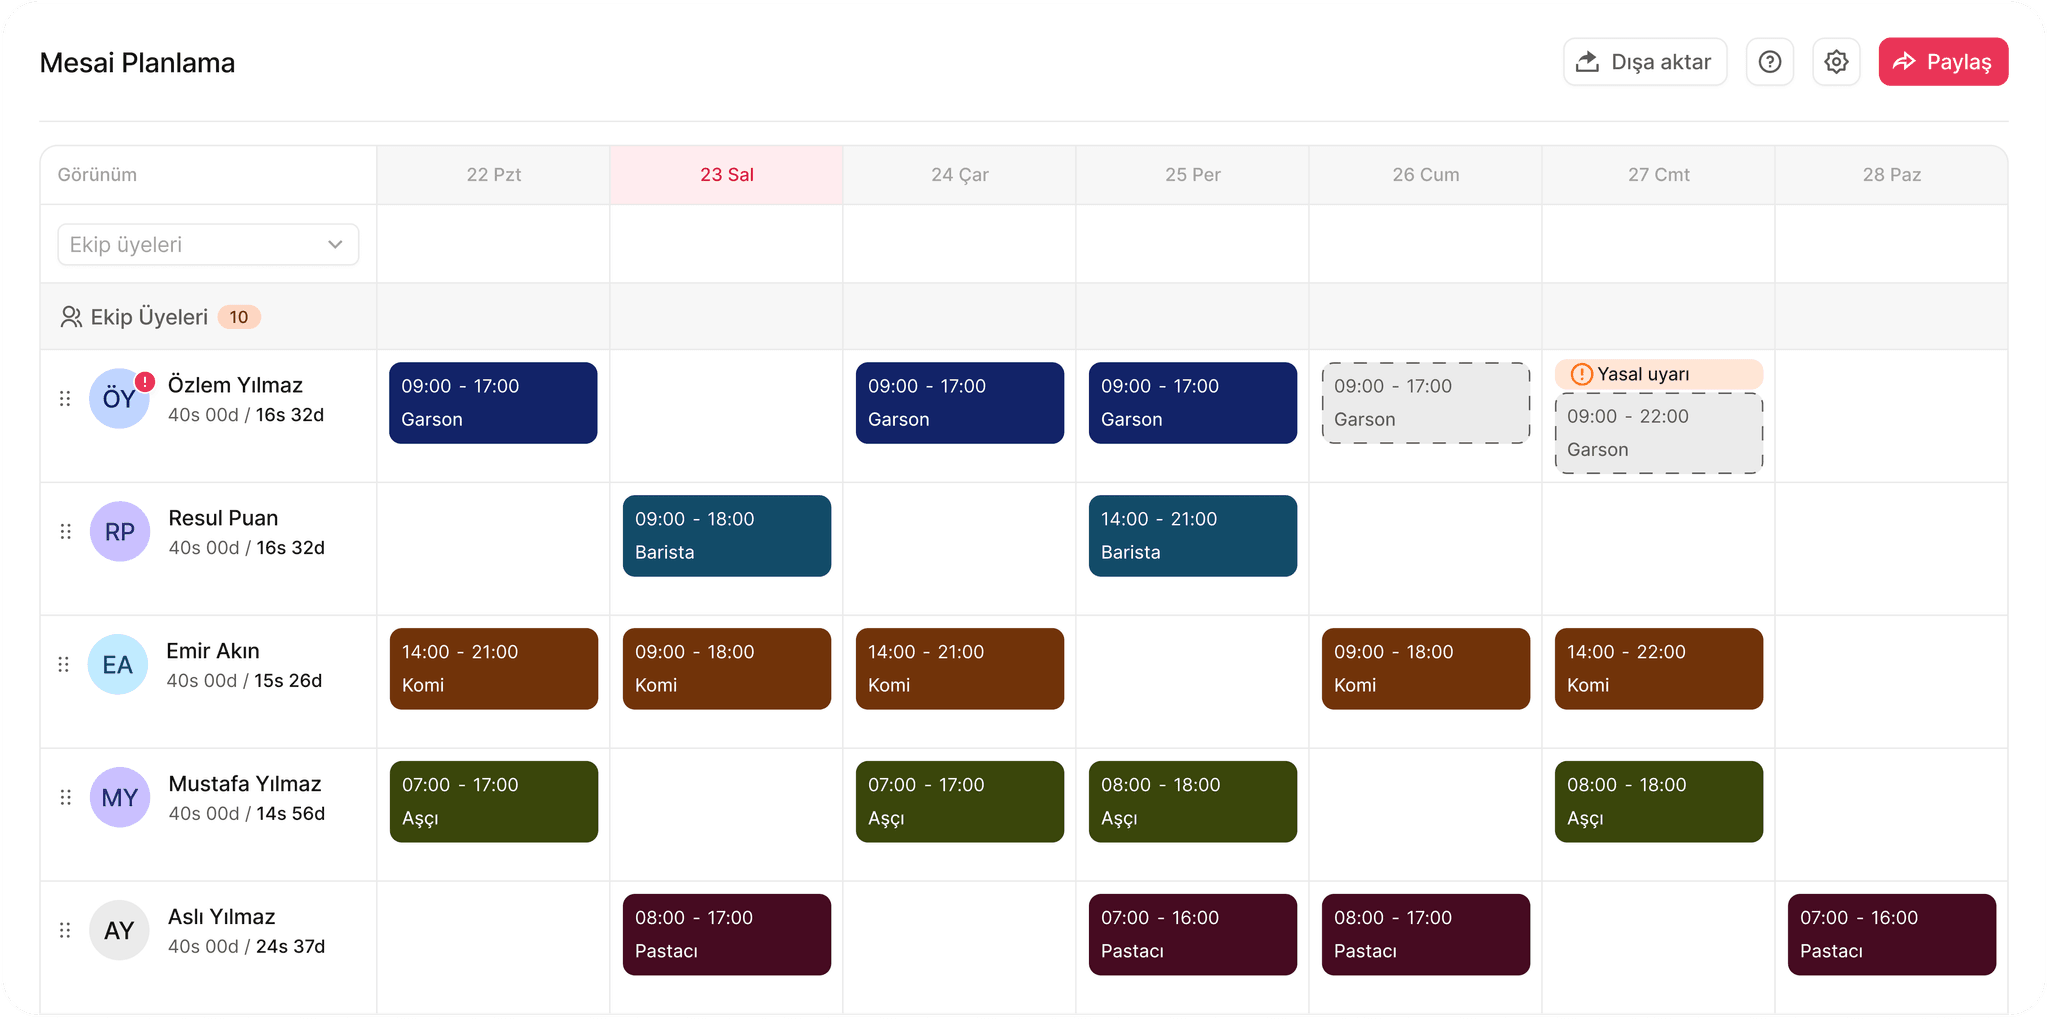Viewport: 2048px width, 1019px height.
Task: Click Özlem Yılmaz's avatar with alert badge
Action: tap(119, 399)
